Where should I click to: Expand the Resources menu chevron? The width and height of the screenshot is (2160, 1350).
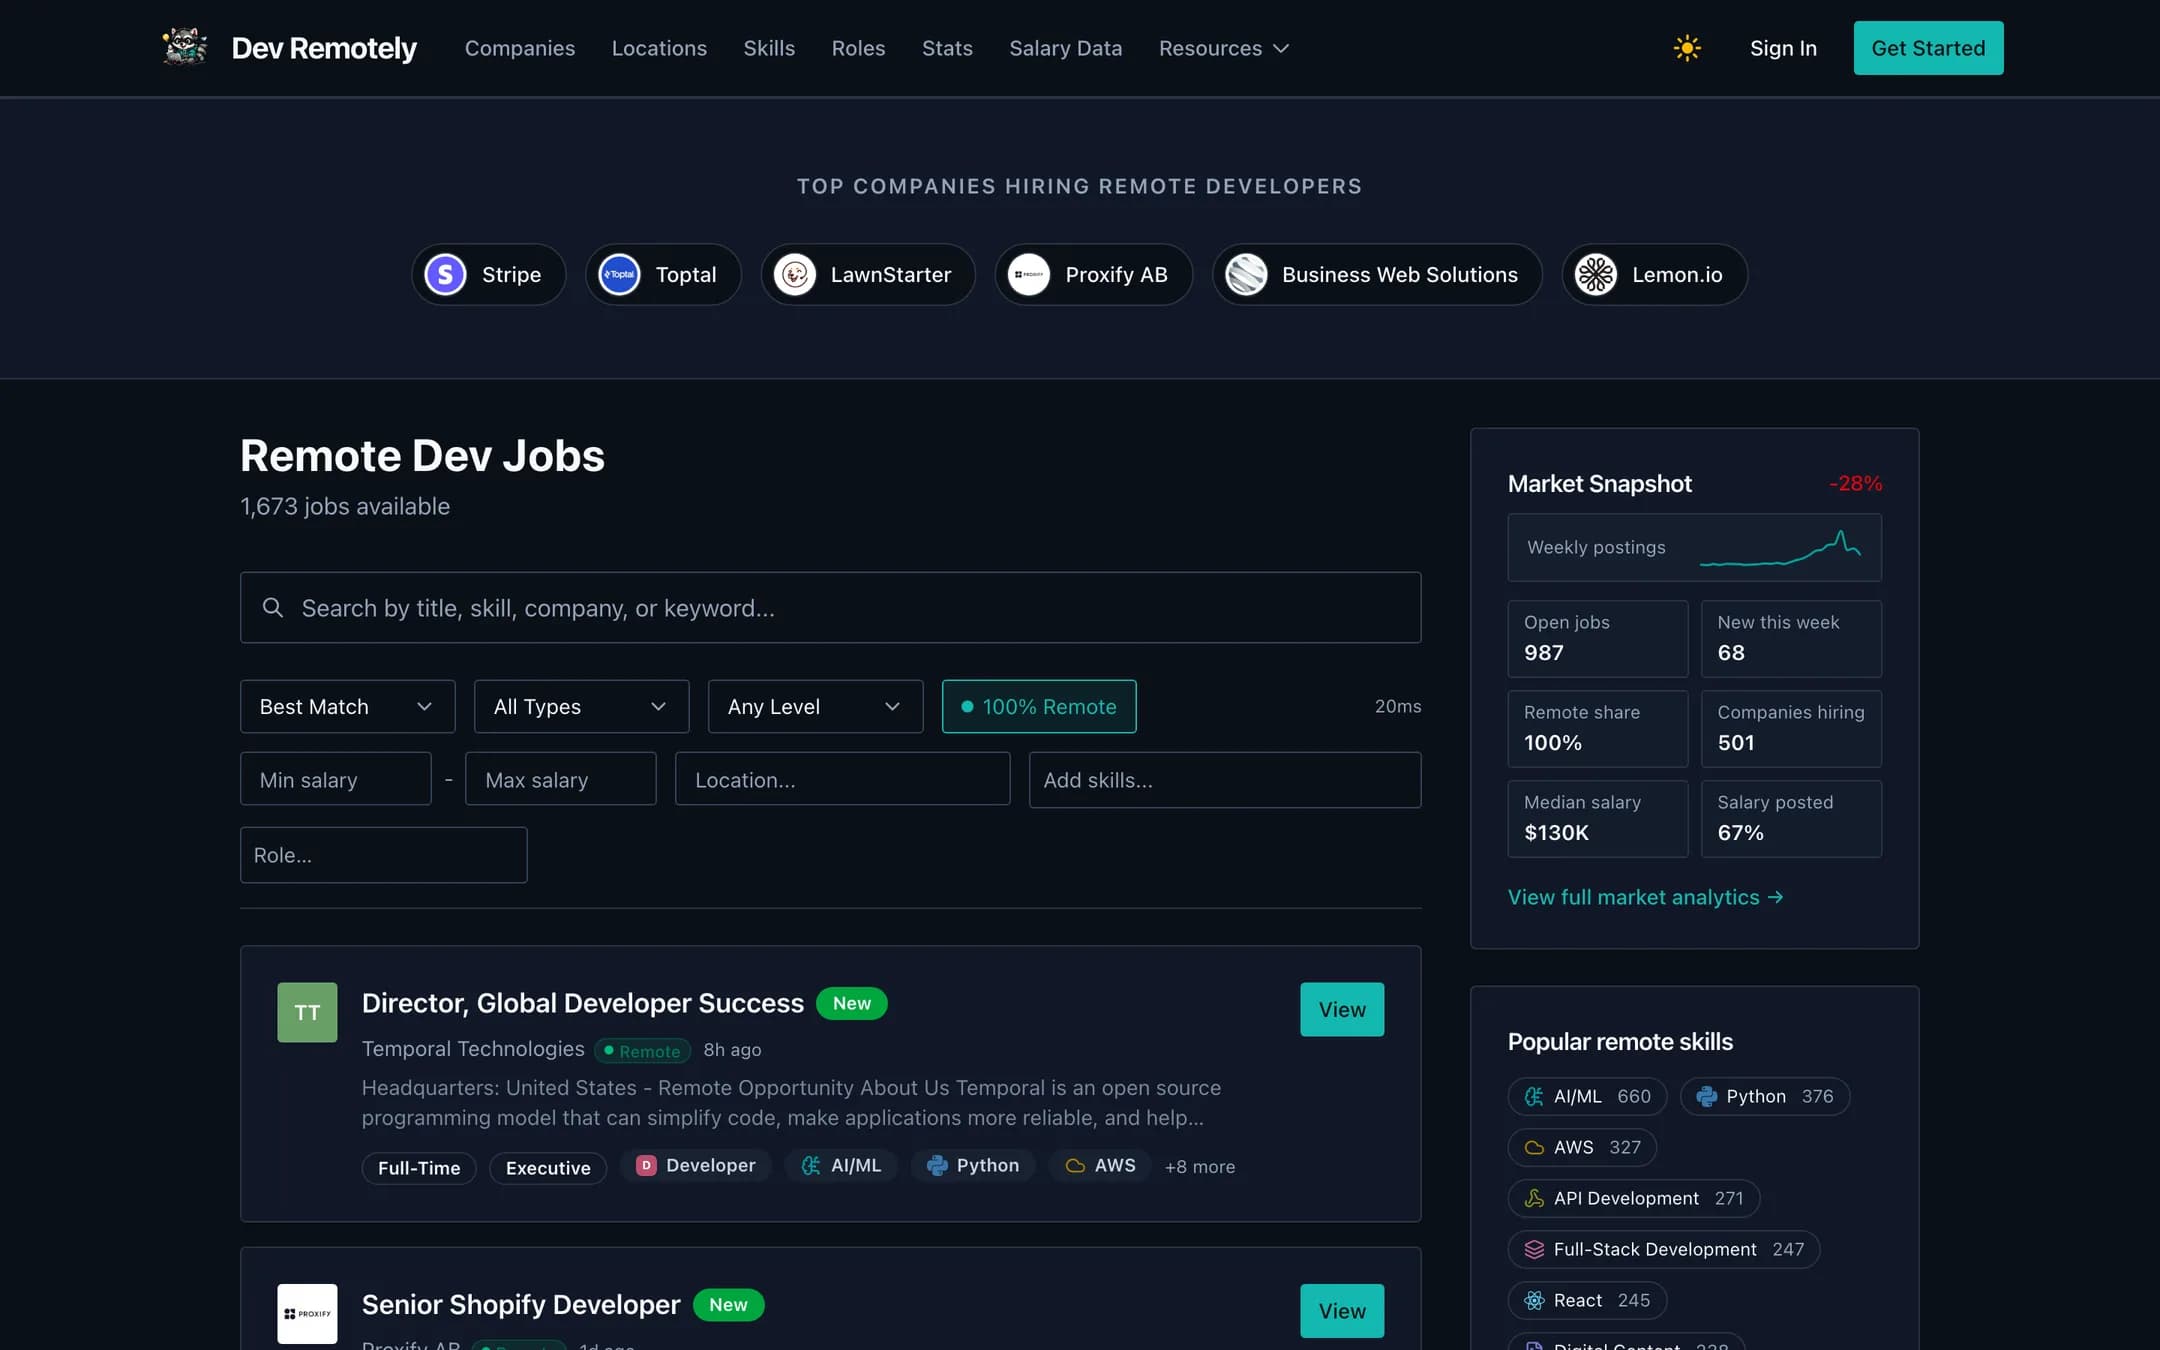(x=1280, y=48)
